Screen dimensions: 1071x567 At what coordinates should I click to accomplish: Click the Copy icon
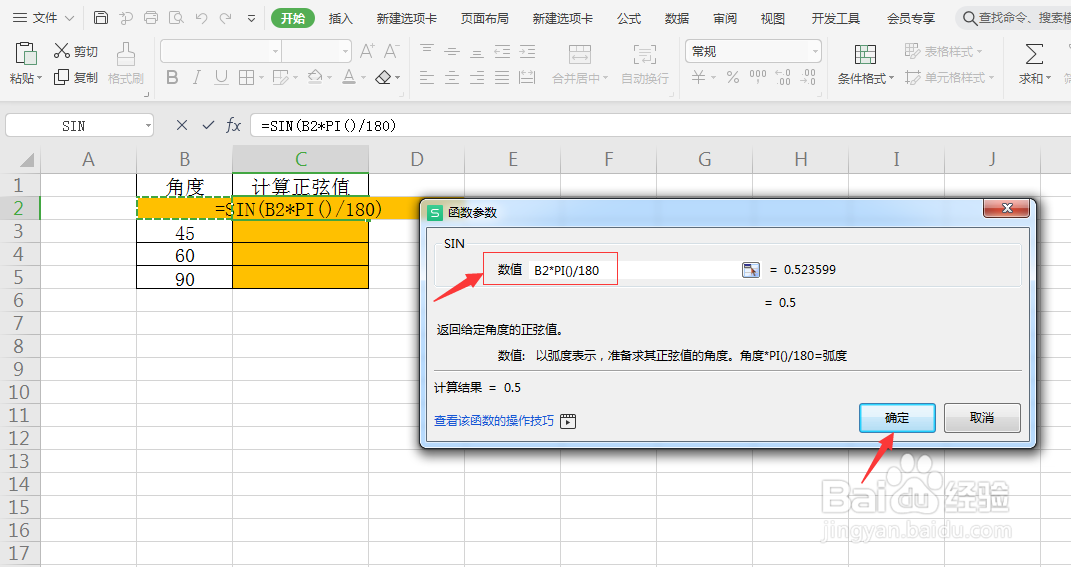(x=61, y=77)
